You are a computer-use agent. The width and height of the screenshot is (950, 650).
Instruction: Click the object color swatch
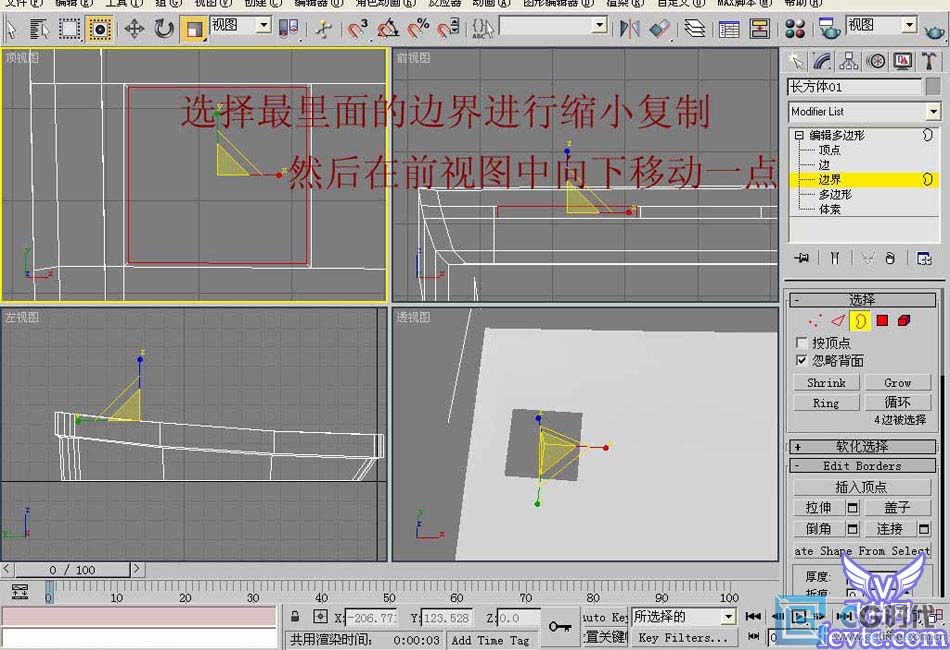[x=933, y=87]
